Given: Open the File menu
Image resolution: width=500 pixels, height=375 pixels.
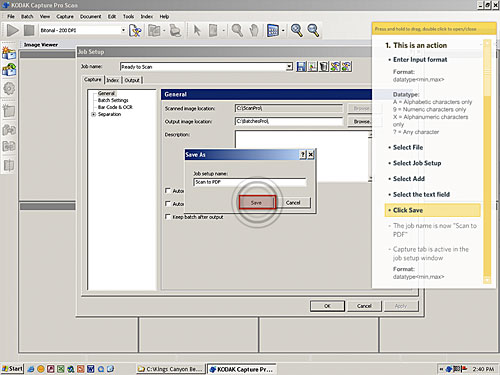Looking at the screenshot, I should (11, 16).
